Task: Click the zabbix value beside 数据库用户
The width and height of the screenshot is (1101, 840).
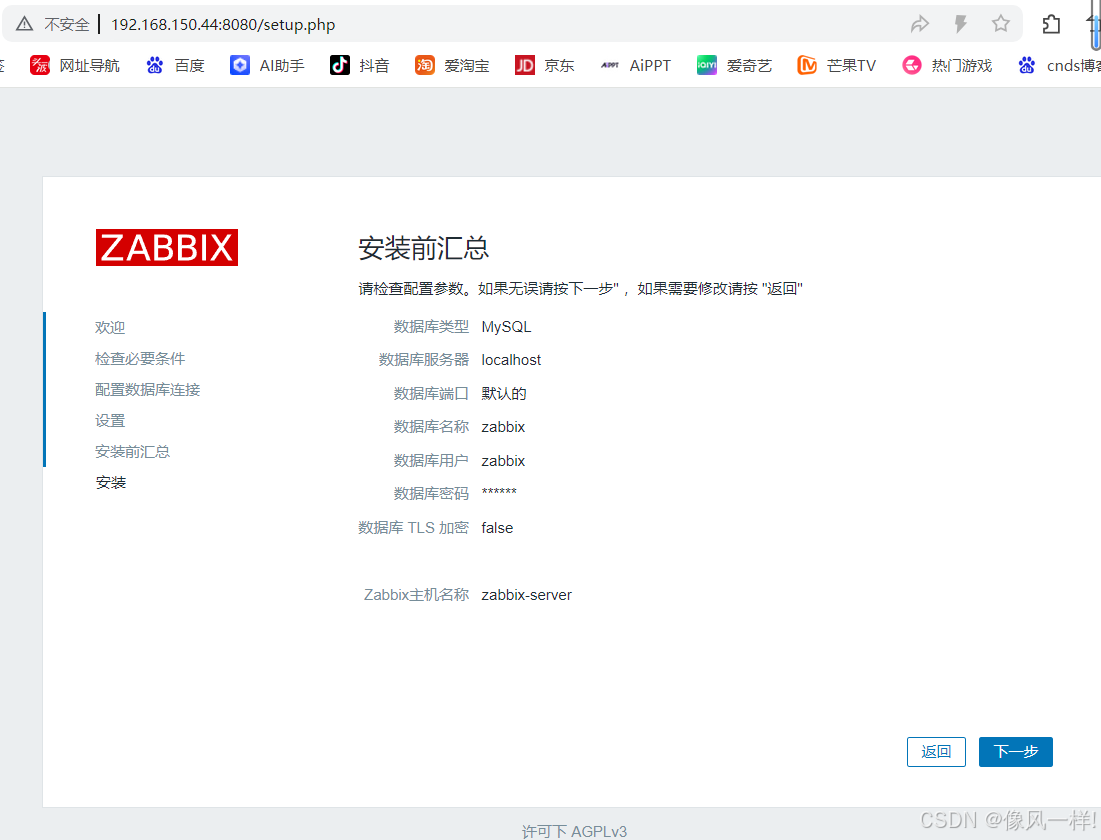Action: 503,461
